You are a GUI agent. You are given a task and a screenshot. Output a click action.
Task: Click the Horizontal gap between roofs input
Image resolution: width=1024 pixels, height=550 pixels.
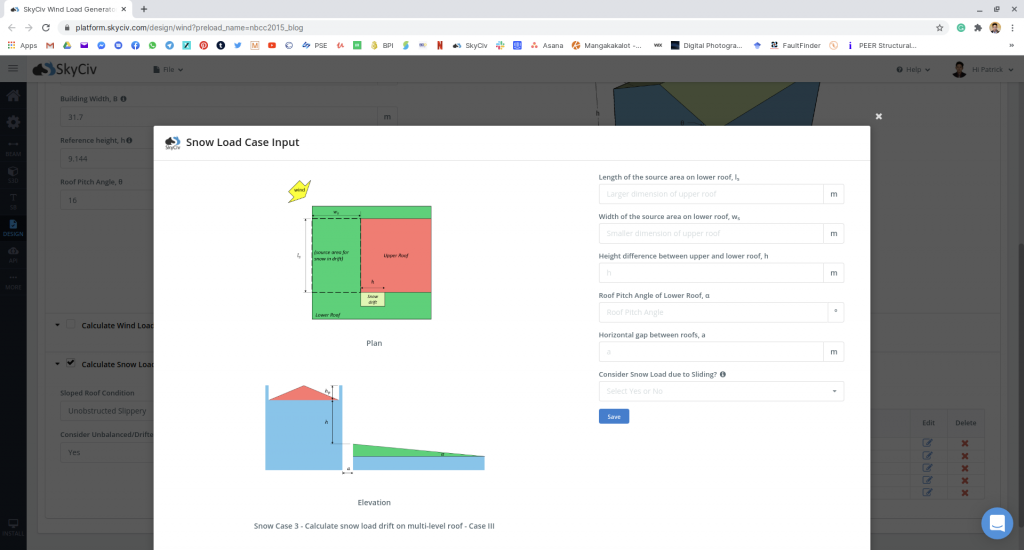pos(710,352)
